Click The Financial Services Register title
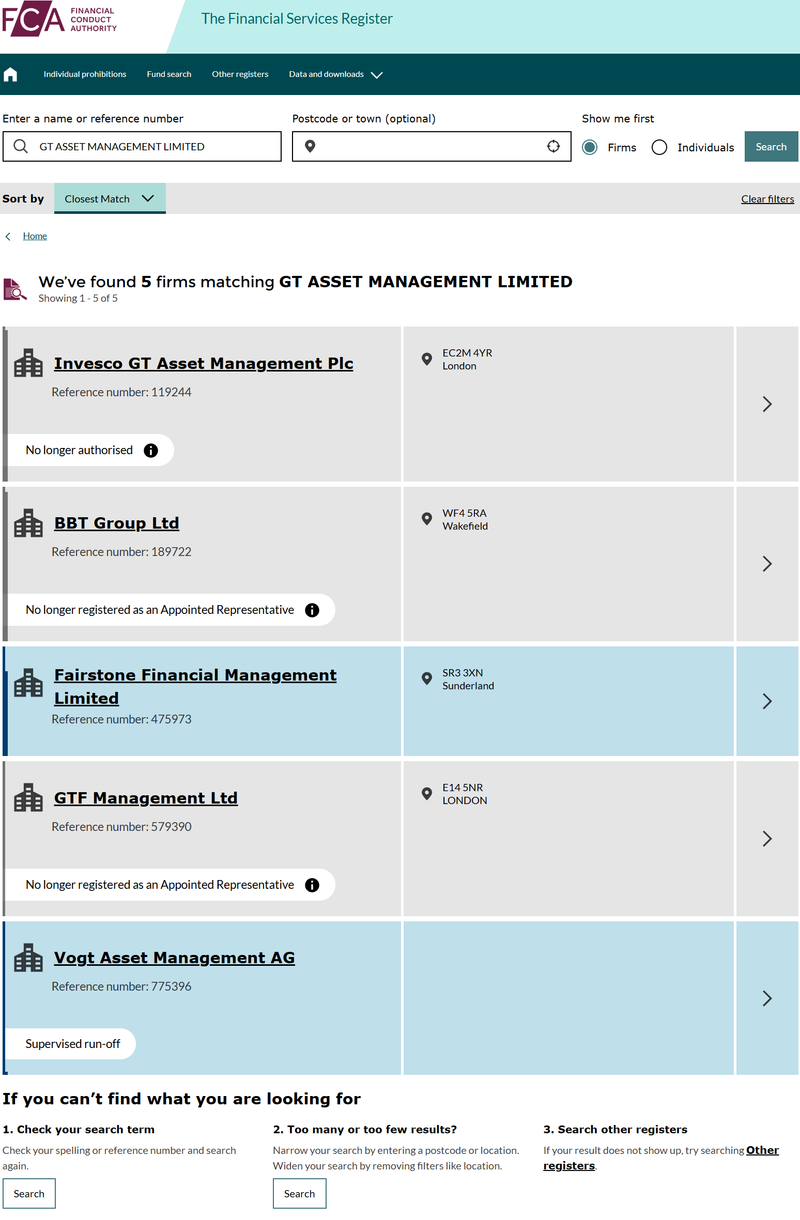This screenshot has width=800, height=1220. pos(297,19)
